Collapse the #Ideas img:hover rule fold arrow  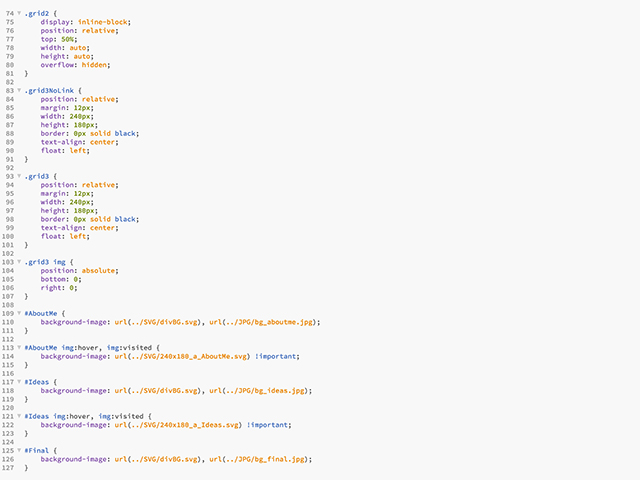click(x=19, y=416)
